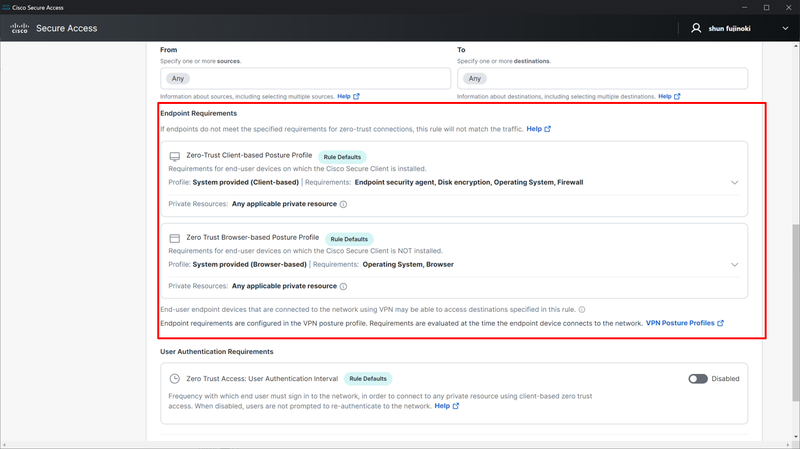Image resolution: width=800 pixels, height=449 pixels.
Task: Toggle the User Authentication Interval switch
Action: pyautogui.click(x=698, y=379)
